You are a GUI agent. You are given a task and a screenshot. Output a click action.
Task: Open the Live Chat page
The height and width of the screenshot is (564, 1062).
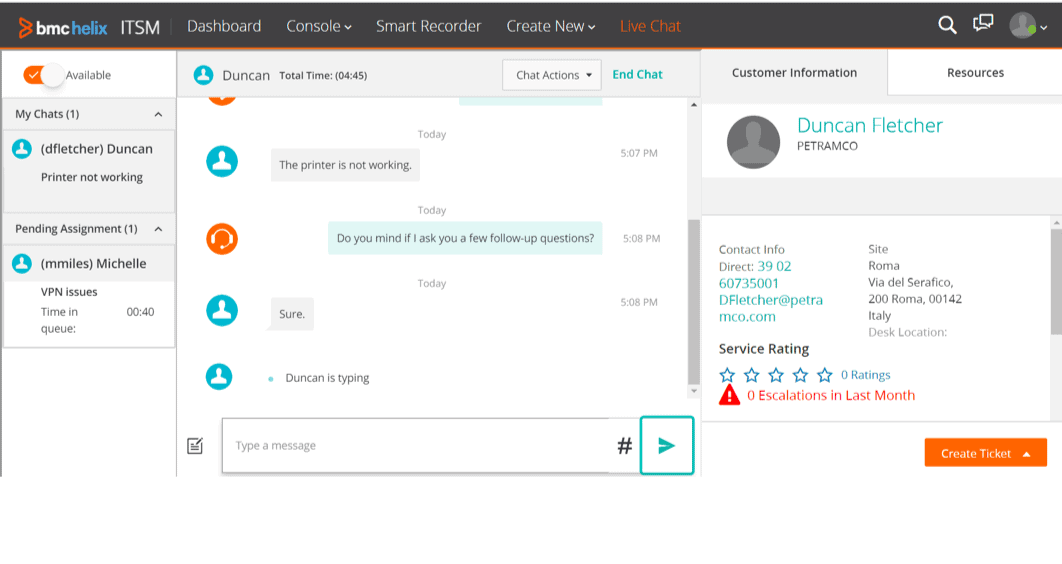pos(650,26)
